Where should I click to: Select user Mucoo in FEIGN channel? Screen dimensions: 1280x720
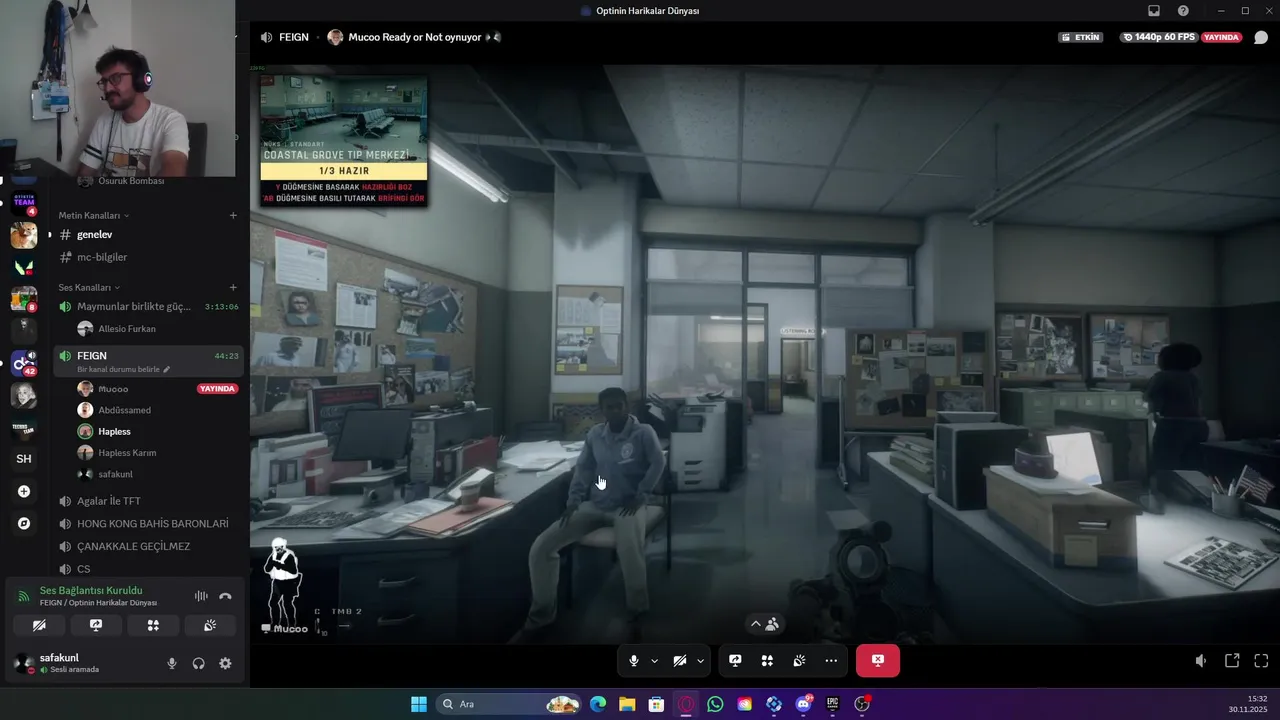tap(157, 388)
